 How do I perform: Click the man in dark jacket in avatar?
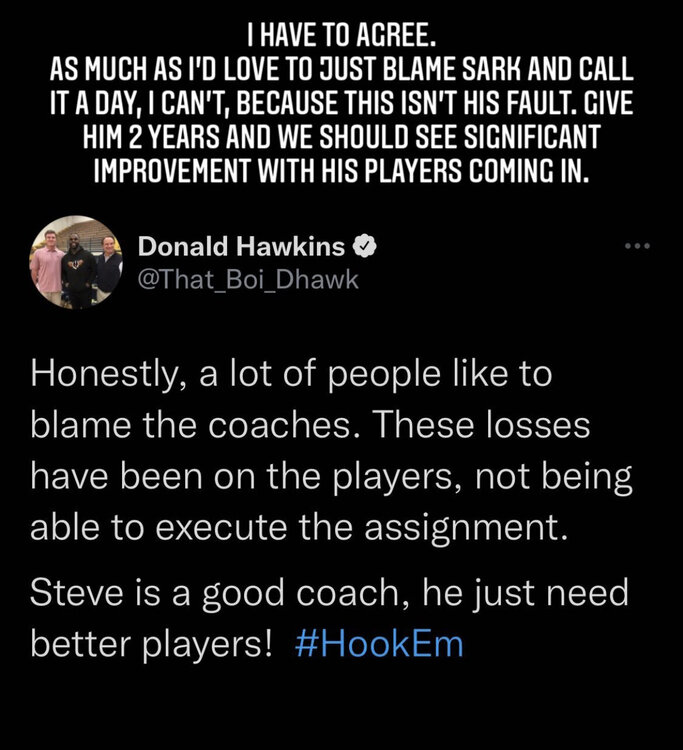(x=109, y=268)
